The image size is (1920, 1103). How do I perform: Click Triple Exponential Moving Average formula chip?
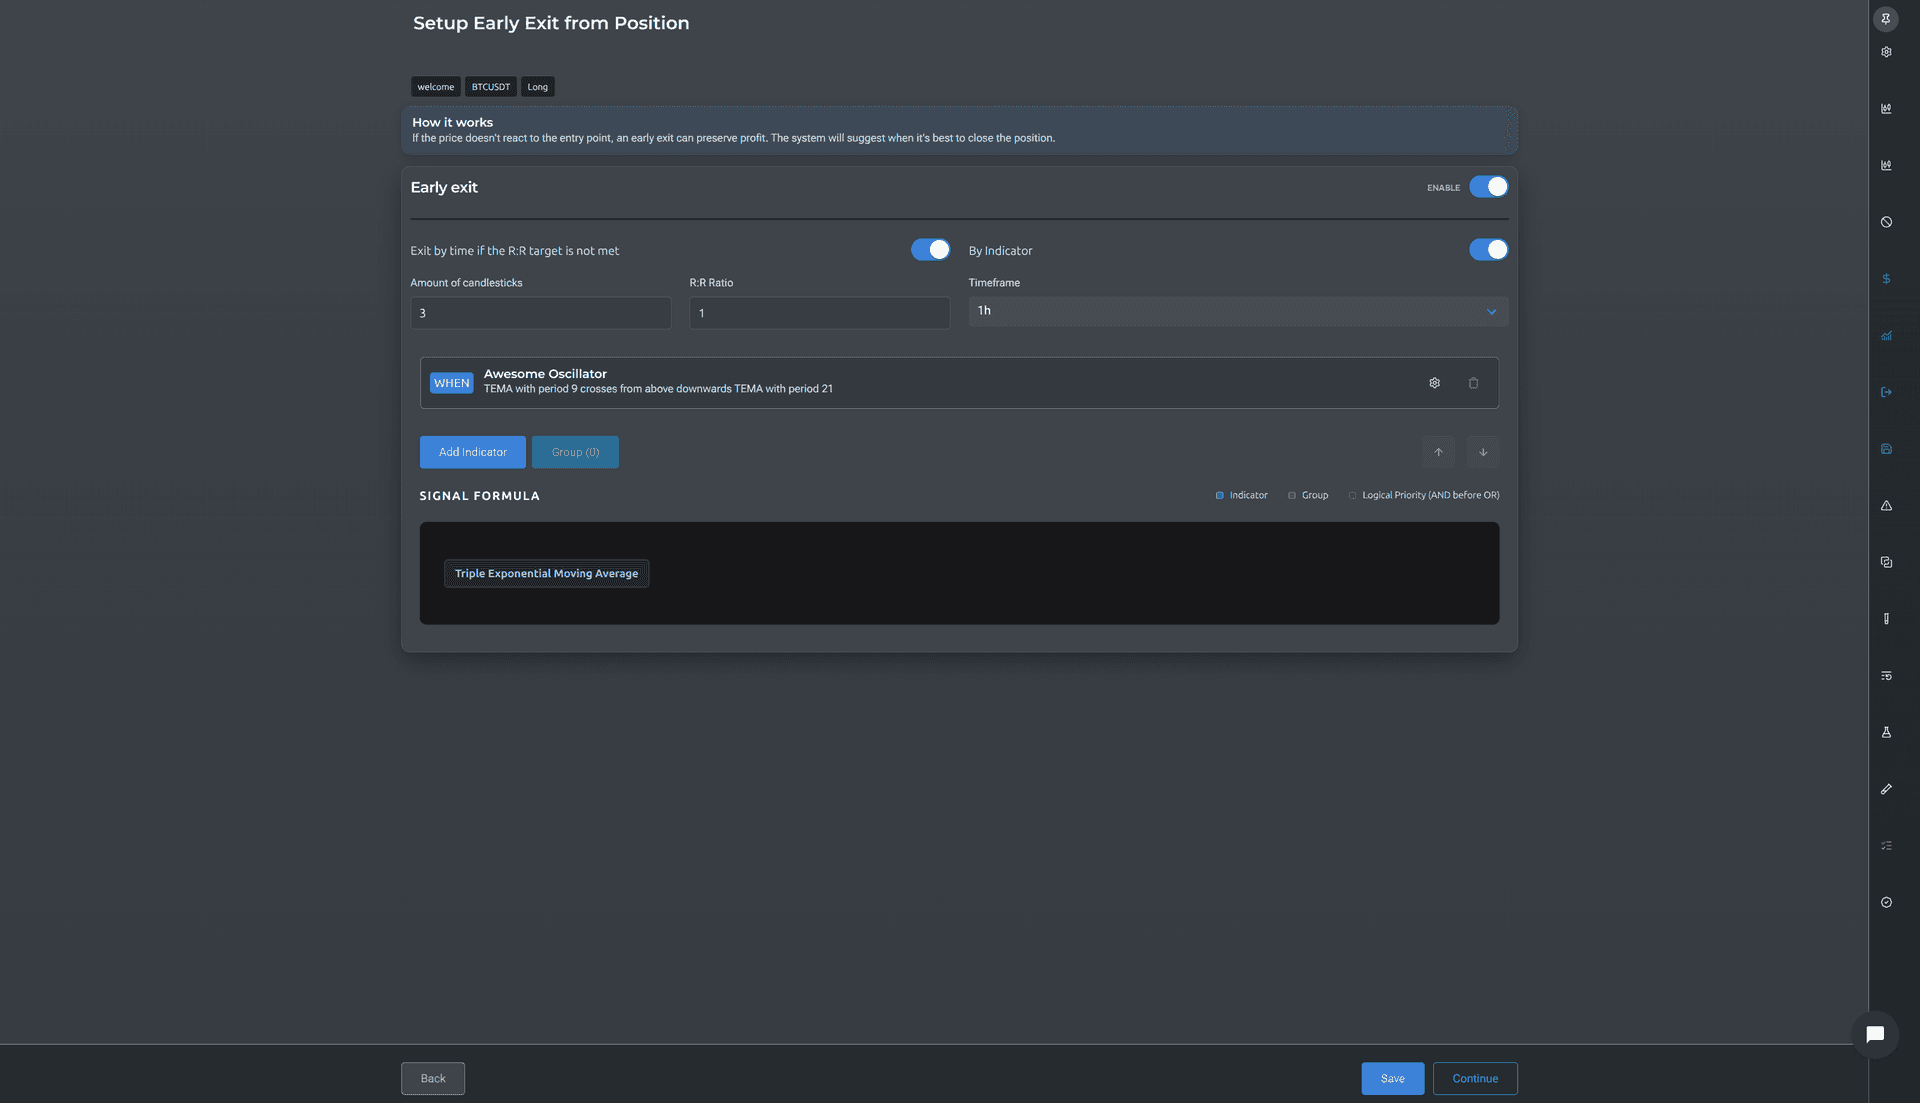tap(546, 573)
